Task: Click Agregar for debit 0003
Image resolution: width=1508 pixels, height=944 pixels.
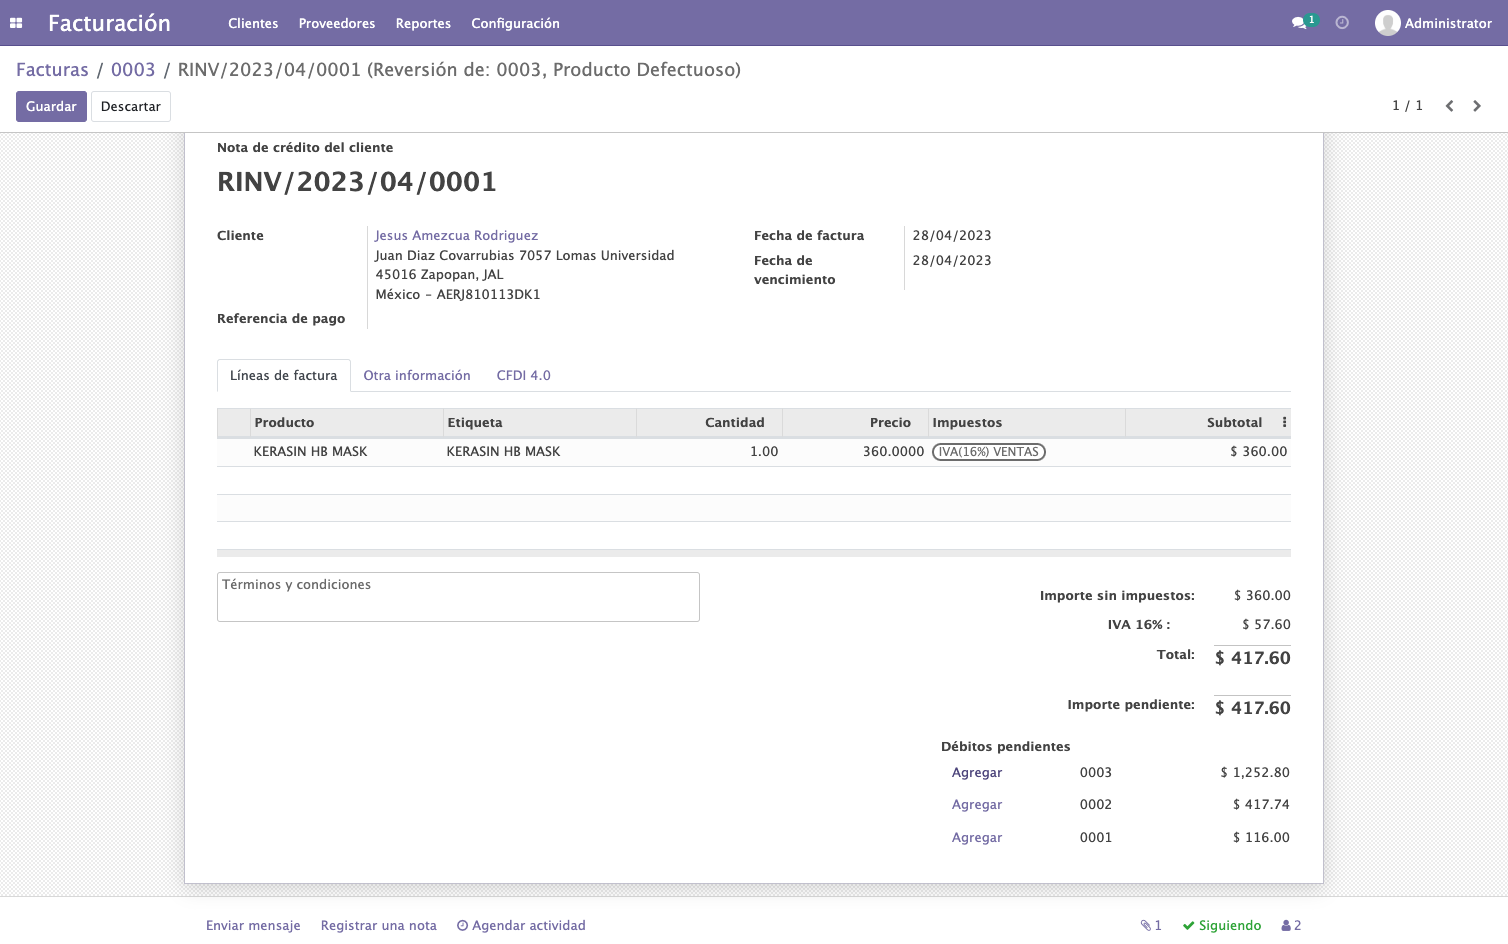Action: (x=977, y=773)
